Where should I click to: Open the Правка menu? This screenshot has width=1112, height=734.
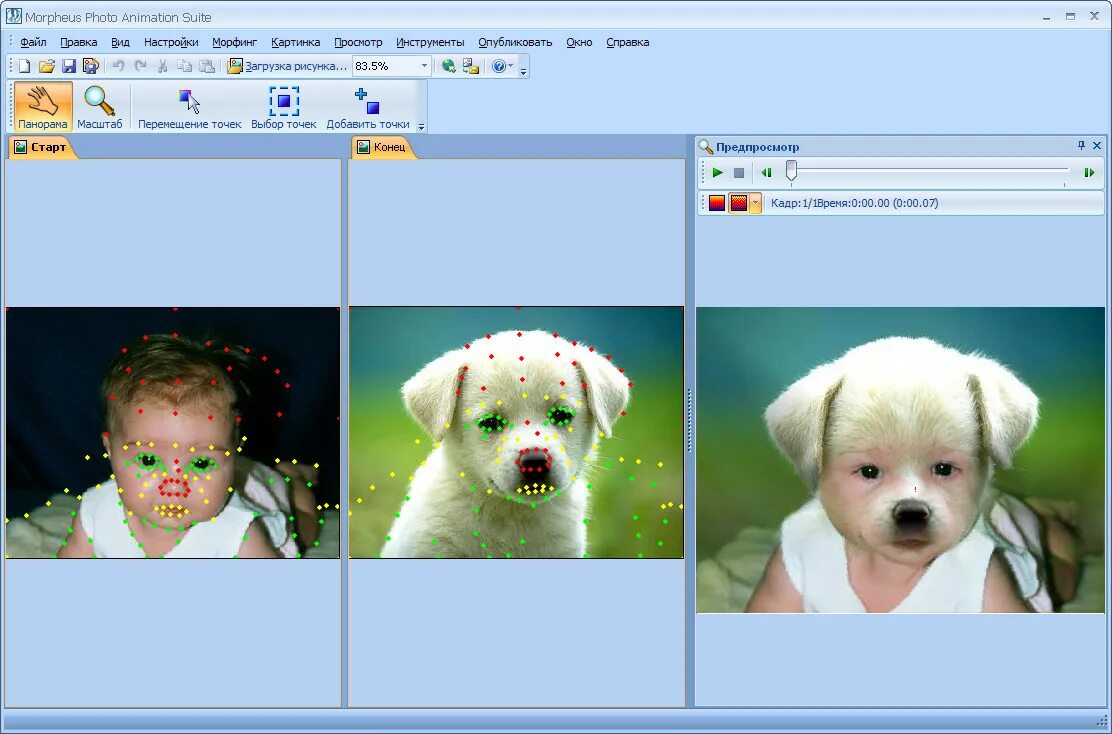(79, 42)
